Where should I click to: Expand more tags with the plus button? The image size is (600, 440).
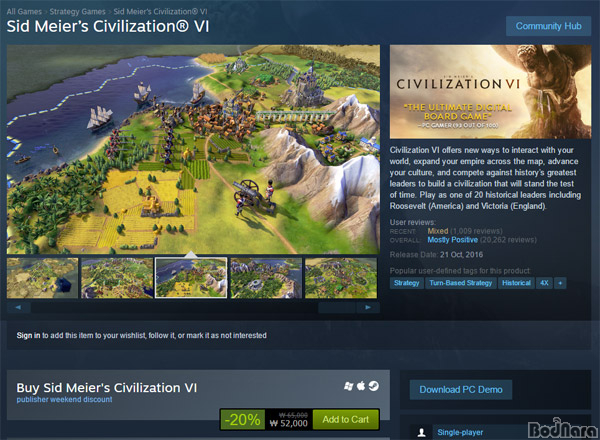560,283
